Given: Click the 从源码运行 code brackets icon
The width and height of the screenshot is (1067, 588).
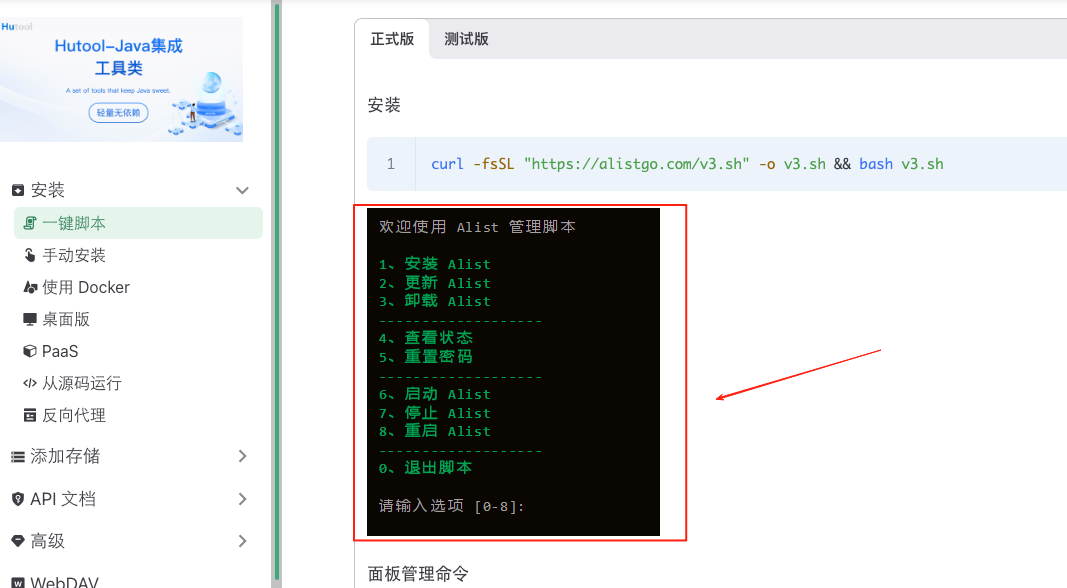Looking at the screenshot, I should tap(30, 383).
